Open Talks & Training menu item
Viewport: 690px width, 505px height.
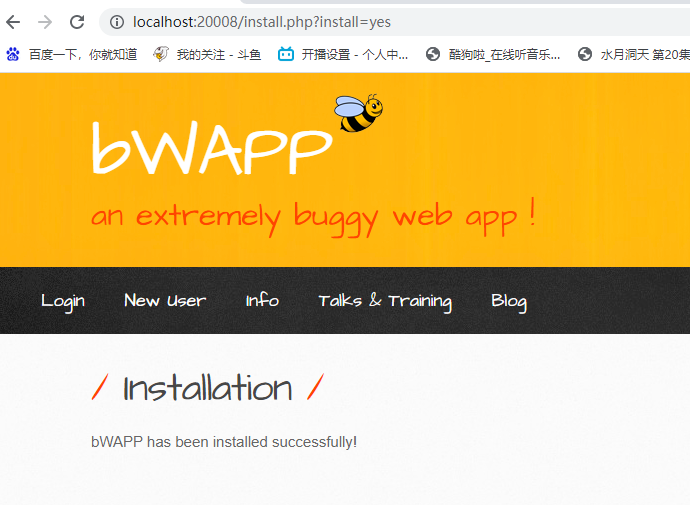coord(385,301)
